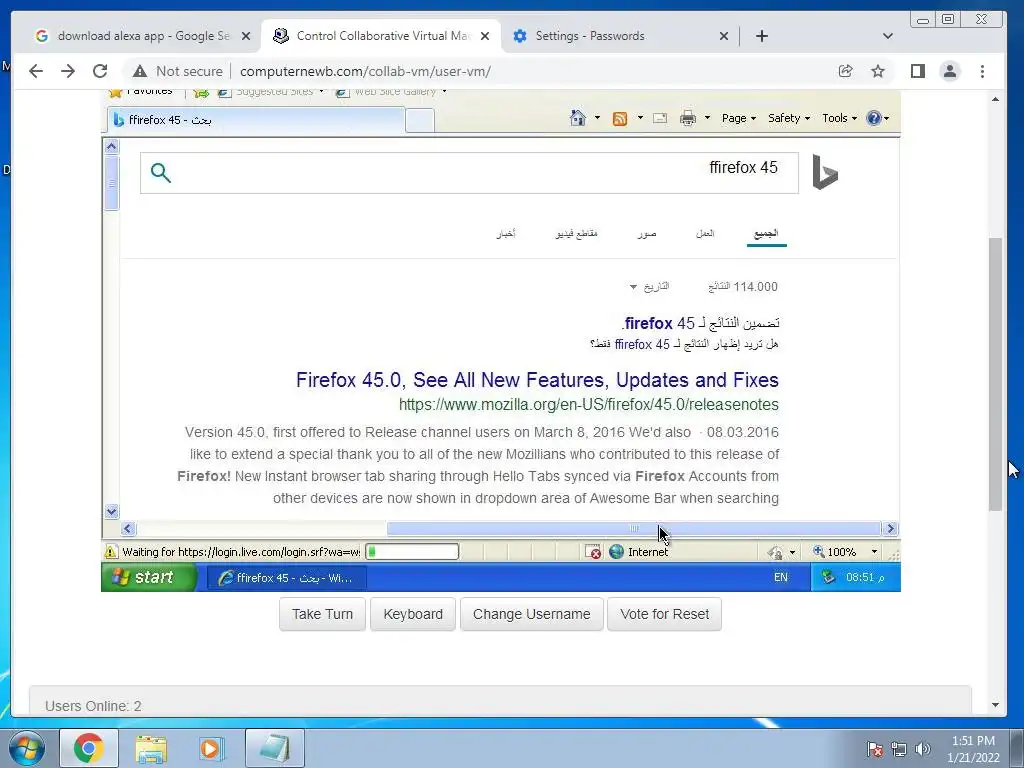Open a new Chrome tab
This screenshot has width=1024, height=768.
pyautogui.click(x=762, y=36)
